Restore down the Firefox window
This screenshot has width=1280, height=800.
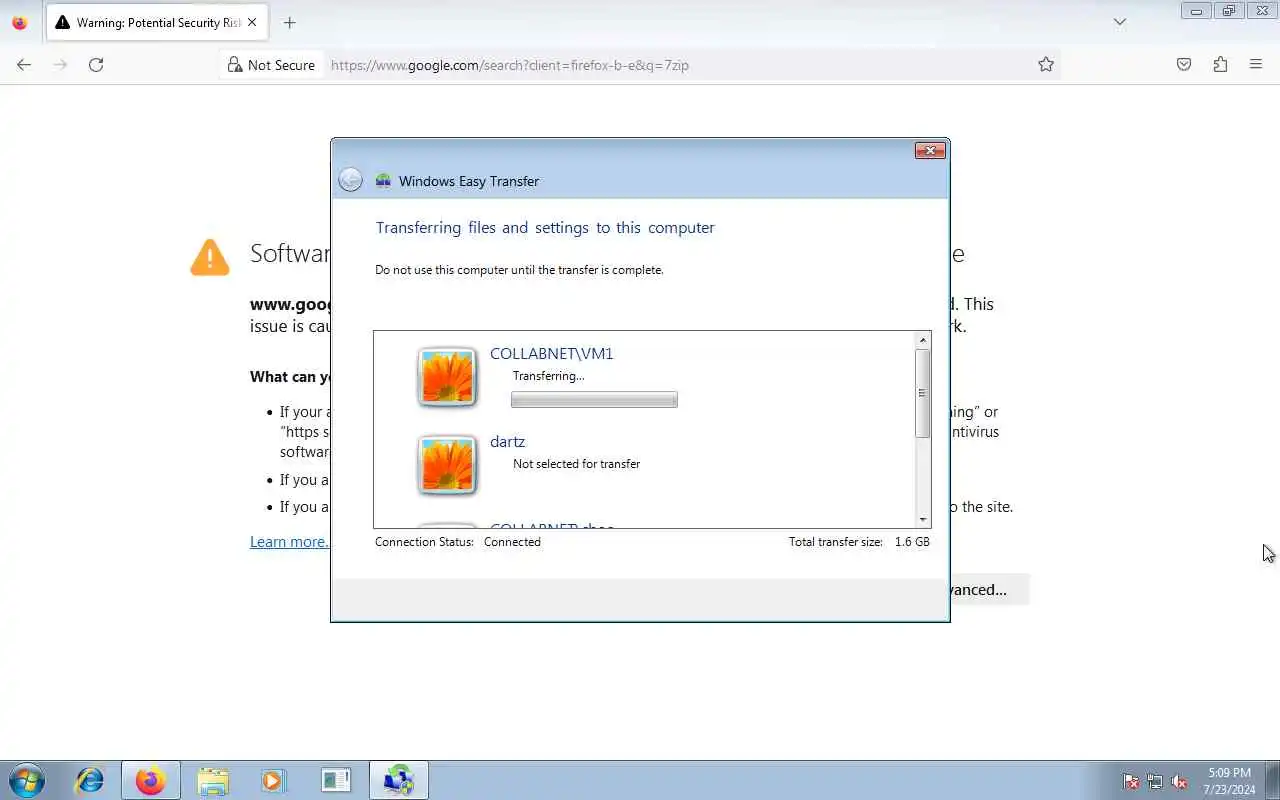point(1228,11)
